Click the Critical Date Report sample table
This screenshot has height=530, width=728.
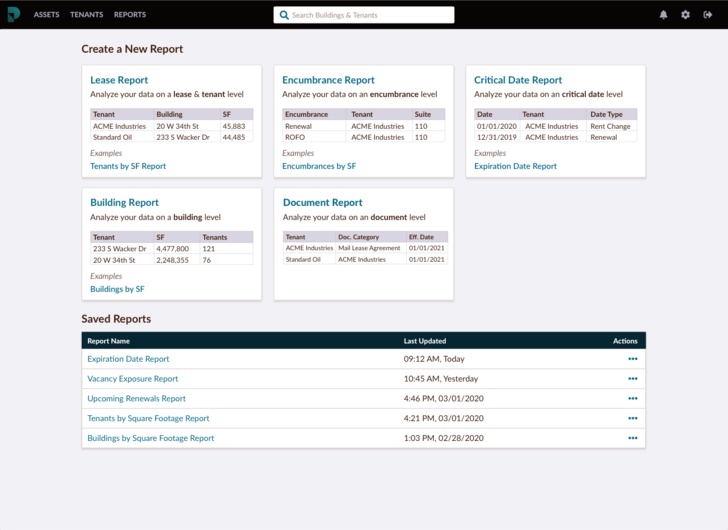coord(555,125)
